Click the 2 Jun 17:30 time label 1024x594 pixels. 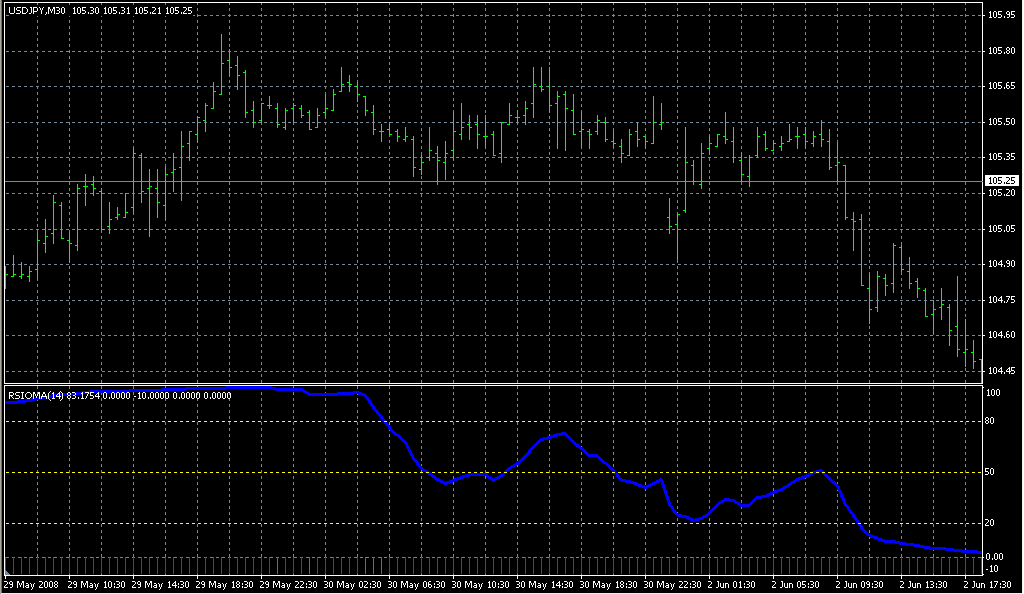989,584
